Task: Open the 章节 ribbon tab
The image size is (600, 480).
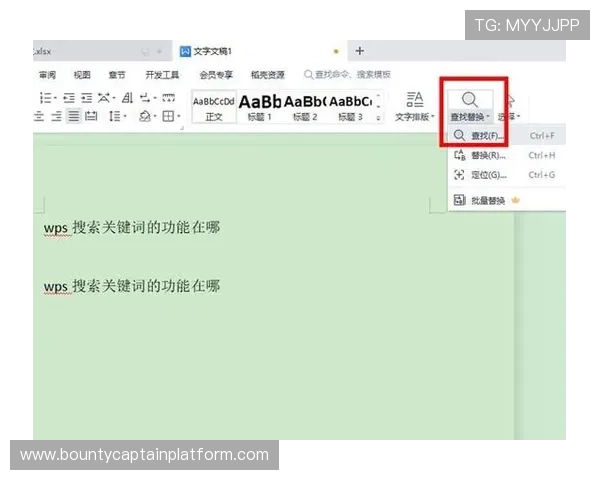Action: [x=117, y=75]
